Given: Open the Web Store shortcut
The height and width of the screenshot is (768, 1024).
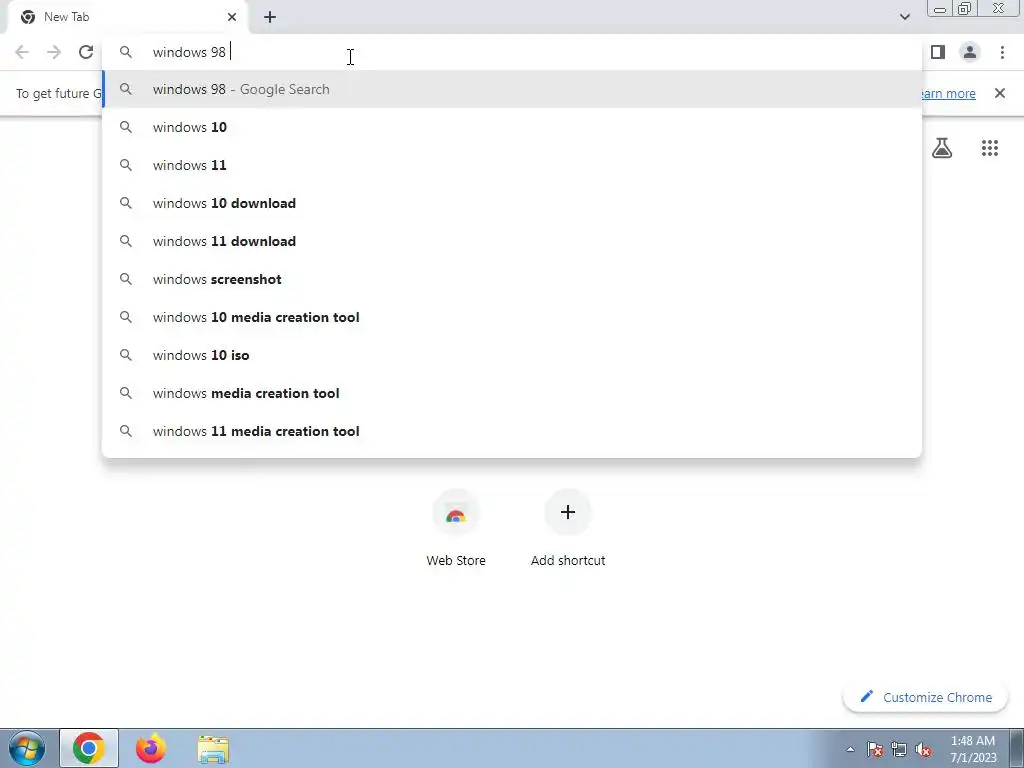Looking at the screenshot, I should pyautogui.click(x=456, y=528).
